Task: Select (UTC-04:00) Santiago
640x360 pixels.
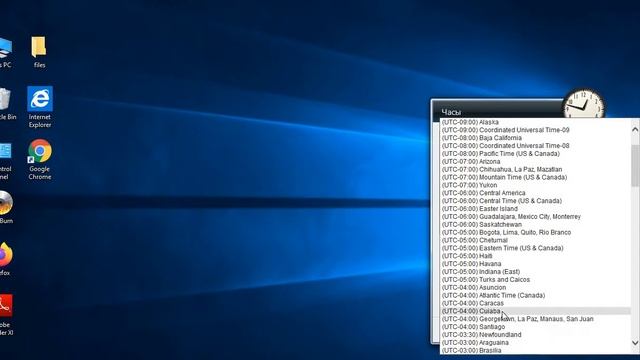Action: coord(535,327)
